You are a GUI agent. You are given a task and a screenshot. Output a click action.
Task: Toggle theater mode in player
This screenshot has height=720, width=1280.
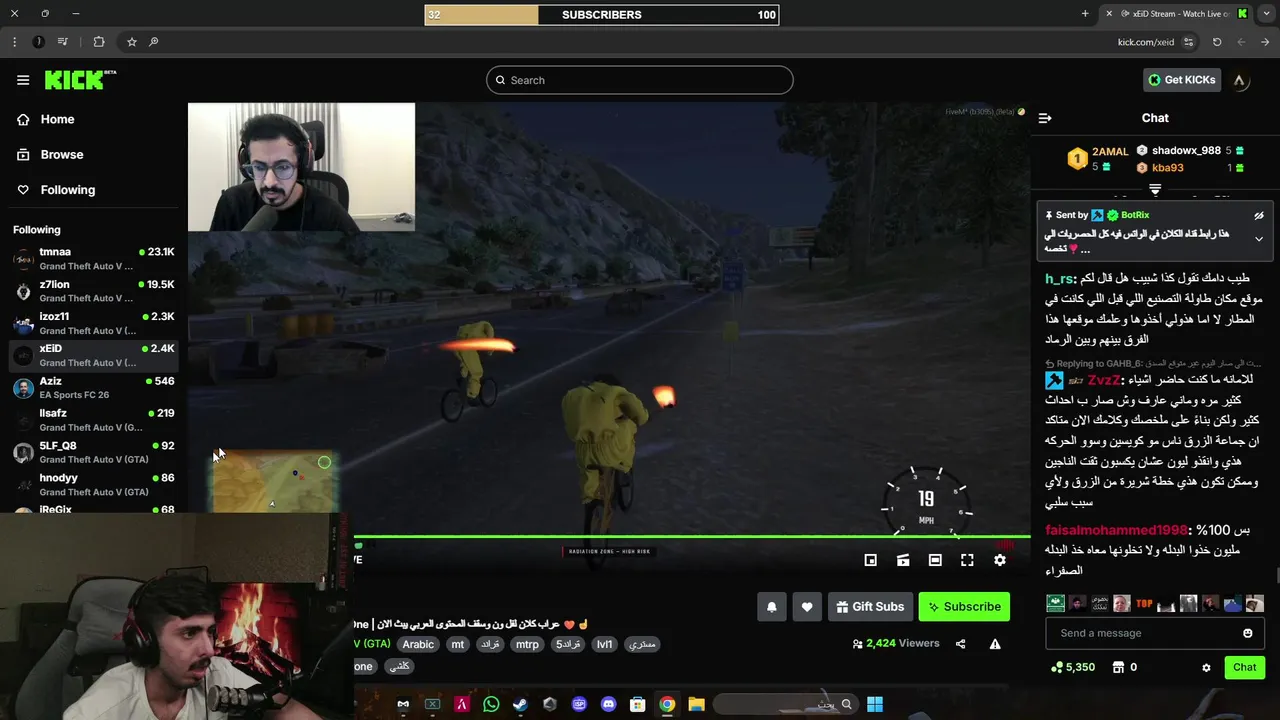935,560
